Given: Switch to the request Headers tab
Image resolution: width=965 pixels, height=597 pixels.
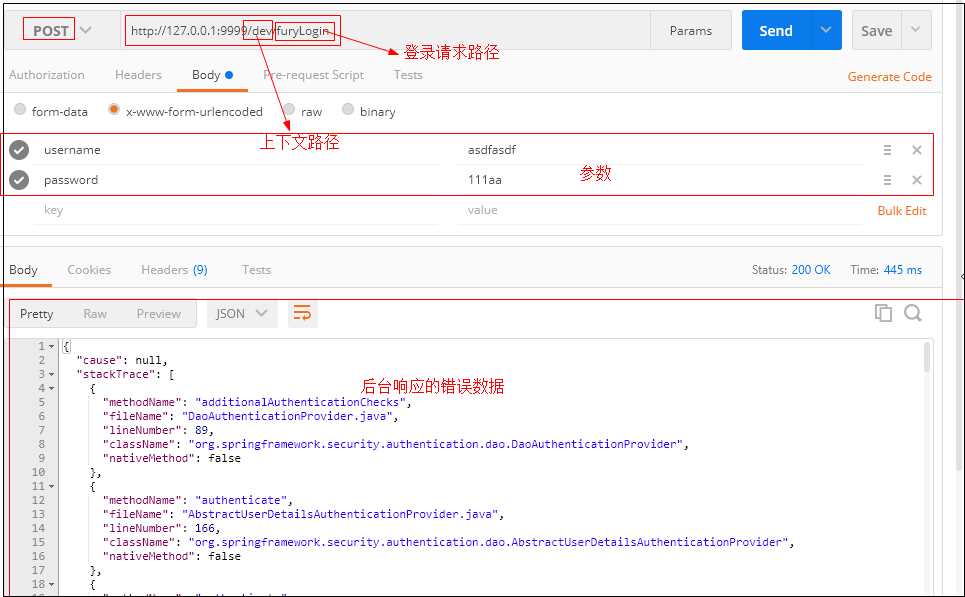Looking at the screenshot, I should [138, 75].
